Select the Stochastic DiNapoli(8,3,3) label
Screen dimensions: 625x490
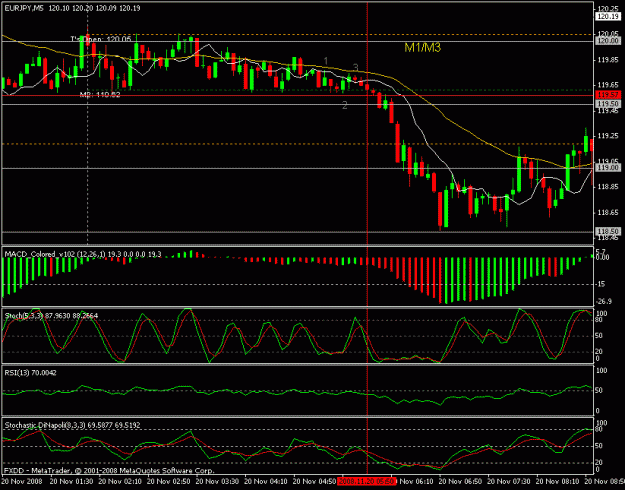pos(72,425)
